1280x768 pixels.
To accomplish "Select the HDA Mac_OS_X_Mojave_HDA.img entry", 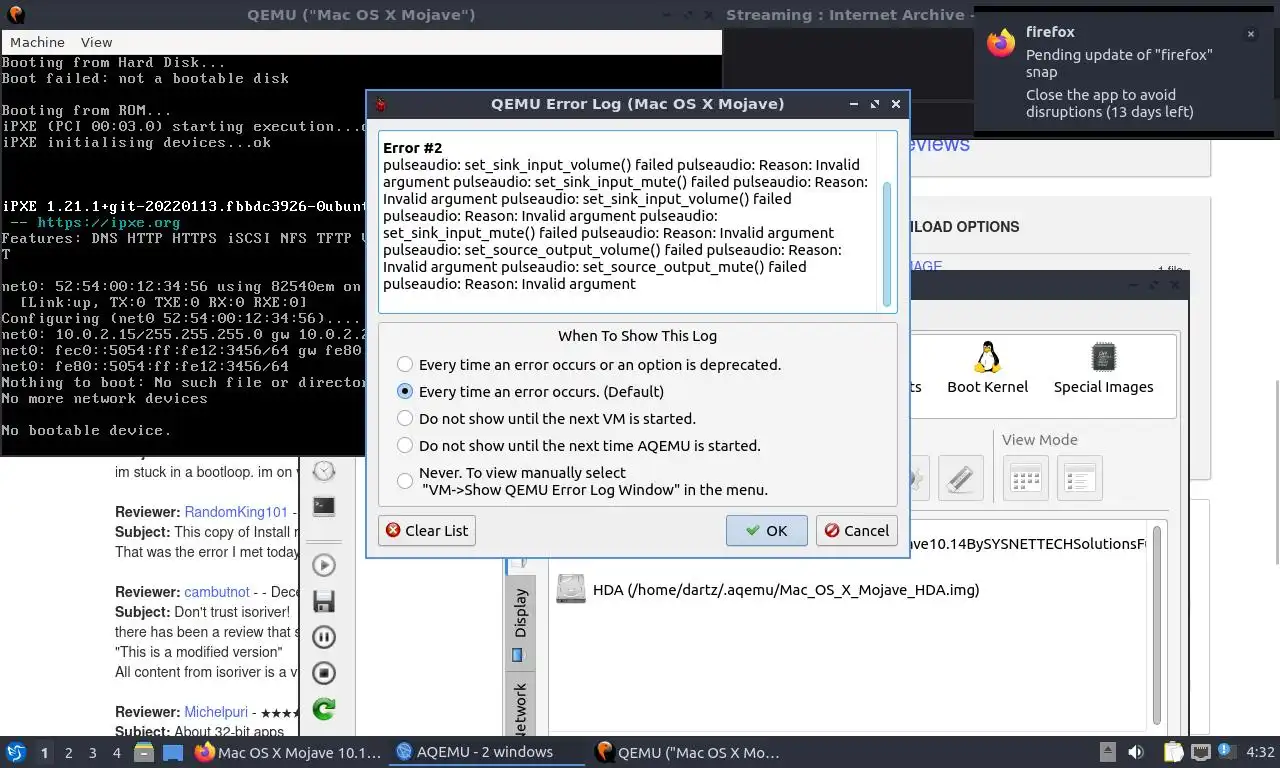I will [x=786, y=589].
